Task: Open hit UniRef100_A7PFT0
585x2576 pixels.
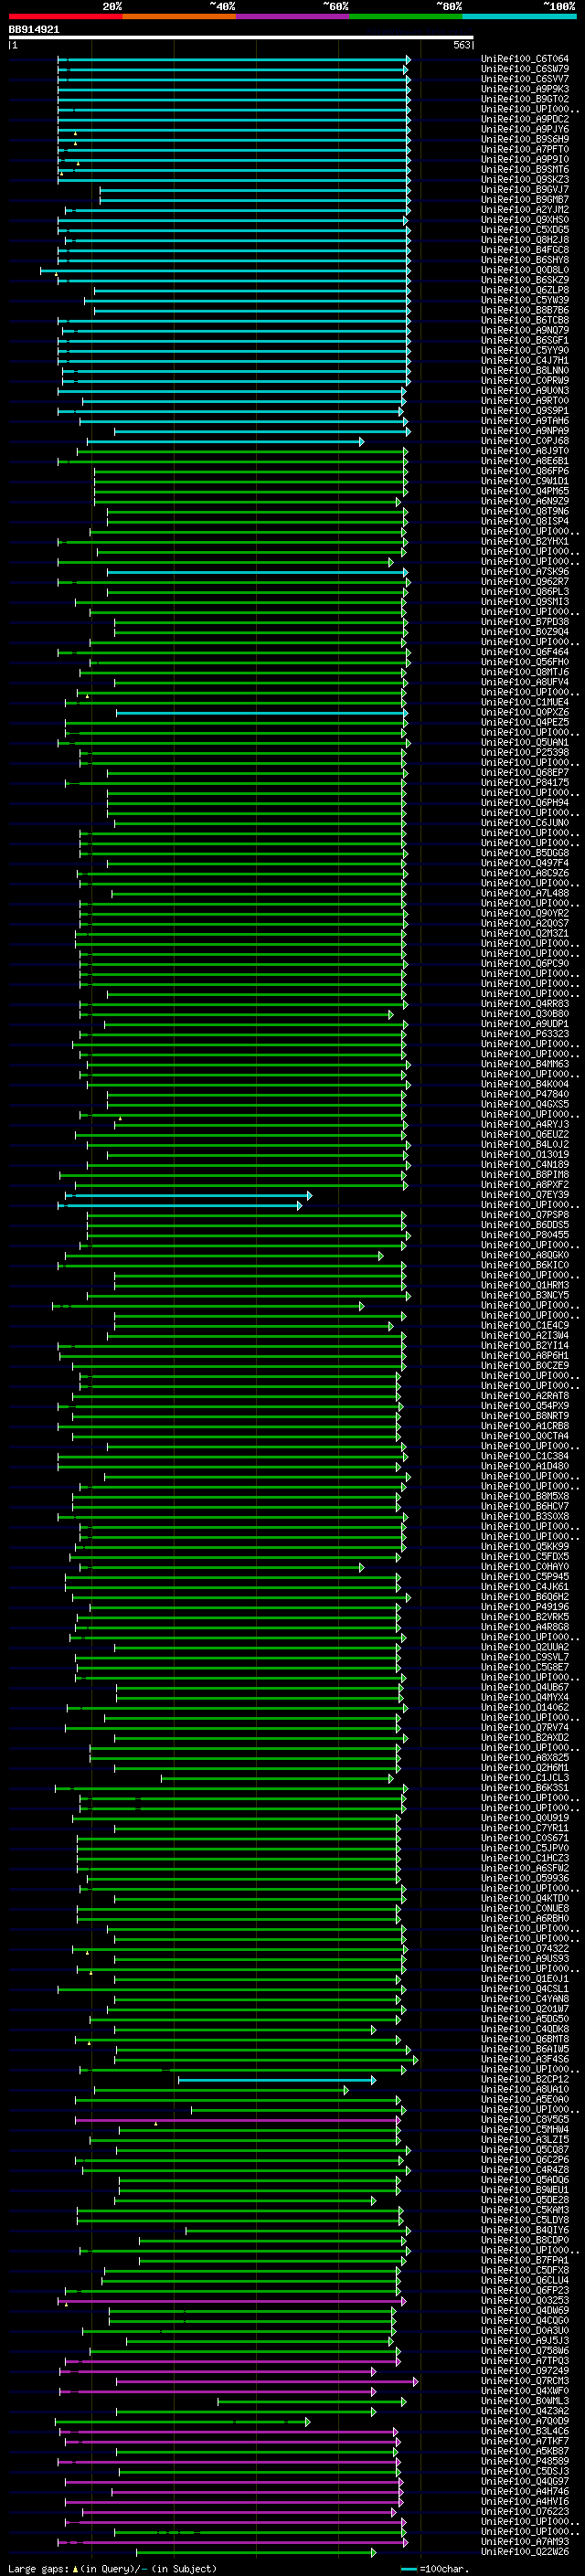Action: [525, 149]
